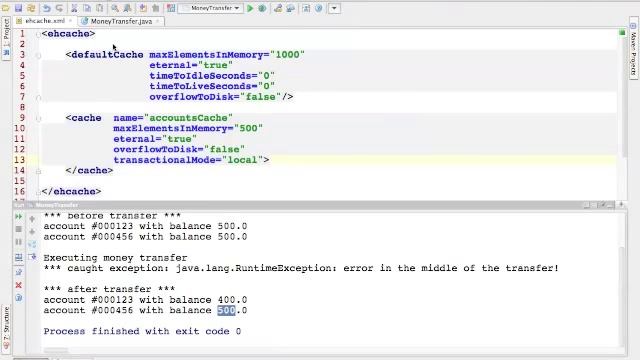Close Run tab with red X icon

tap(18, 285)
